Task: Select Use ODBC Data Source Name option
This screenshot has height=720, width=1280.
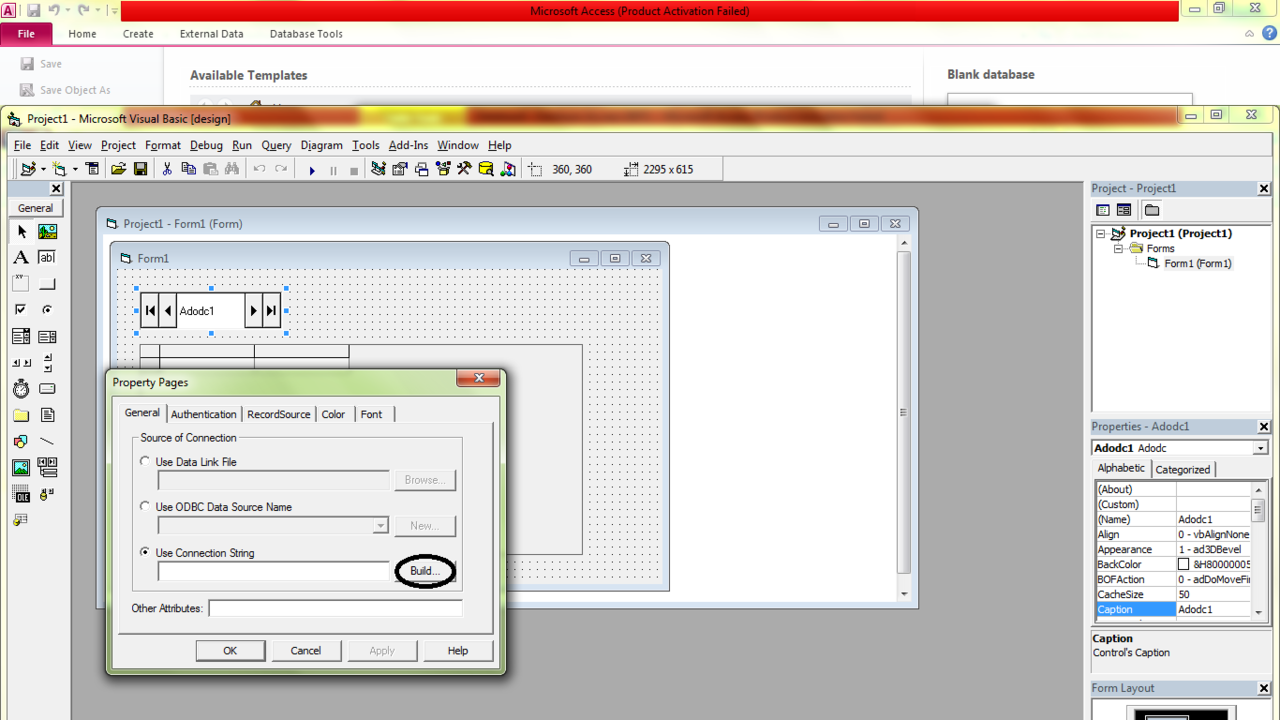Action: click(x=145, y=506)
